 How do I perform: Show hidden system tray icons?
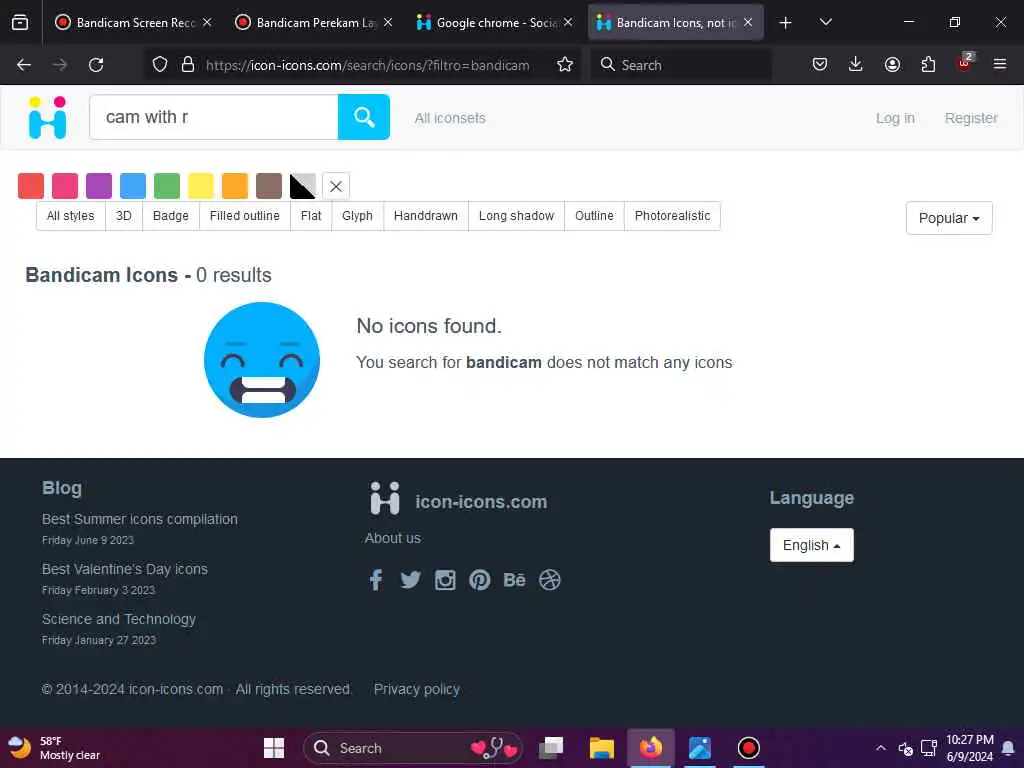[881, 748]
